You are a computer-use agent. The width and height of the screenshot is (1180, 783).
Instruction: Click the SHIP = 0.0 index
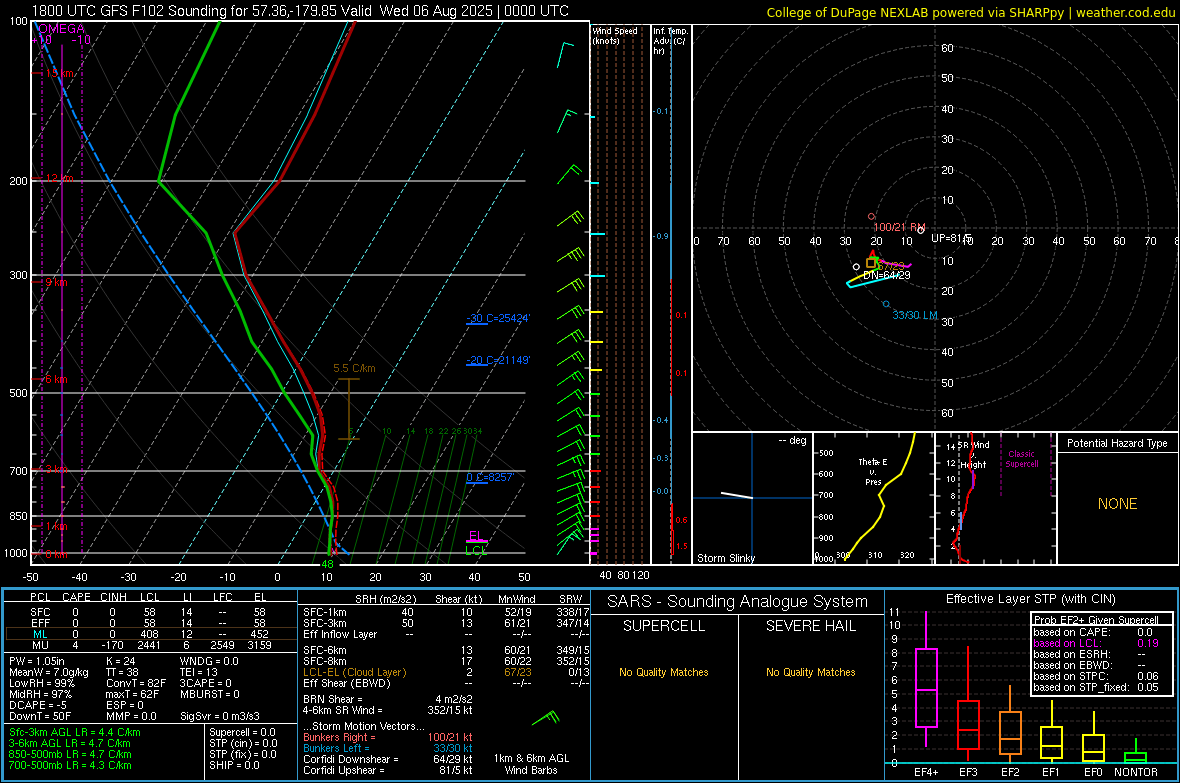(234, 766)
